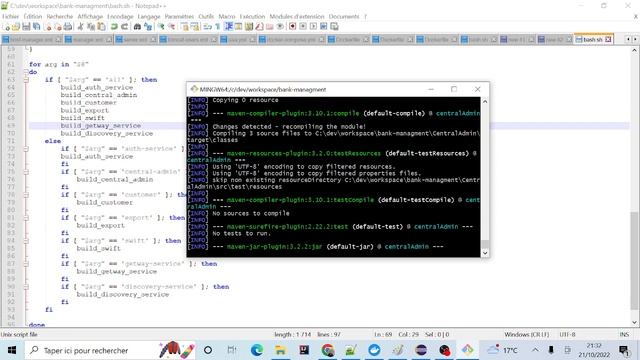Collapse the fold marker at line 87
640x360 pixels.
pos(26,264)
